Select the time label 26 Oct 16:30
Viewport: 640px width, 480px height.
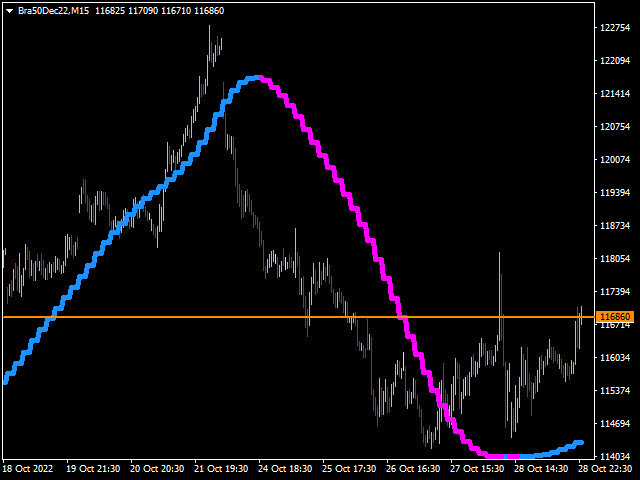tap(413, 469)
